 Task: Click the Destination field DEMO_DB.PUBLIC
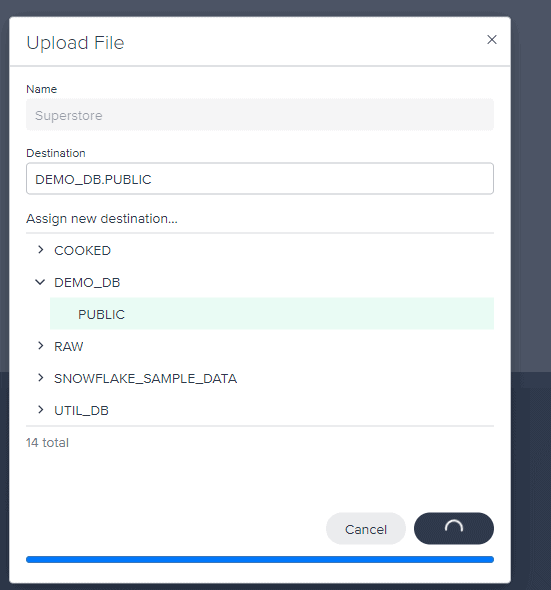(260, 179)
